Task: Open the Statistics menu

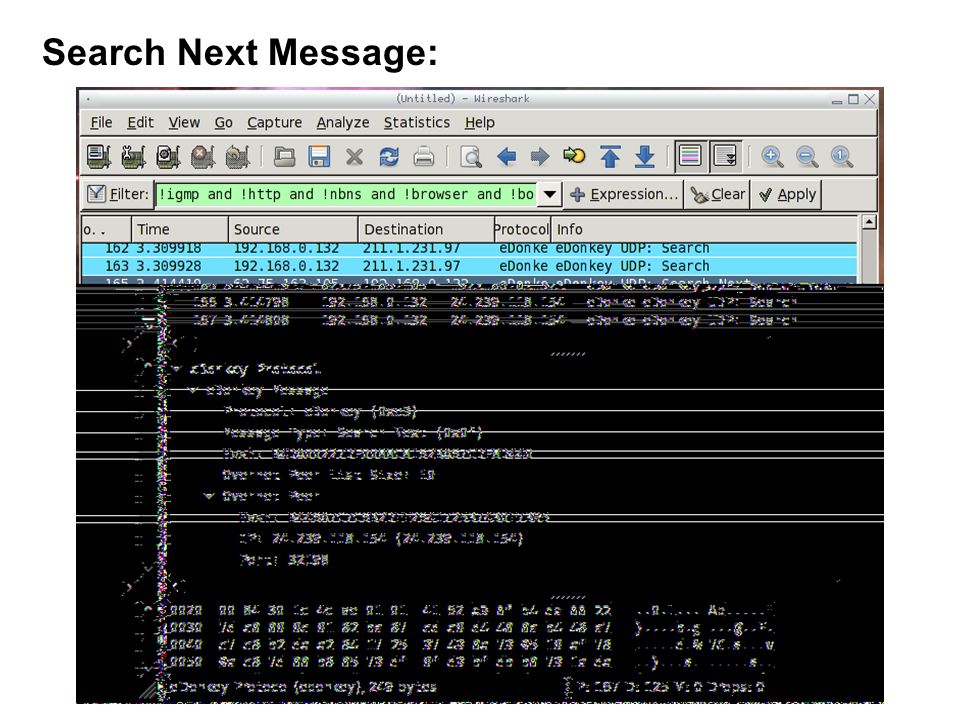Action: coord(417,122)
